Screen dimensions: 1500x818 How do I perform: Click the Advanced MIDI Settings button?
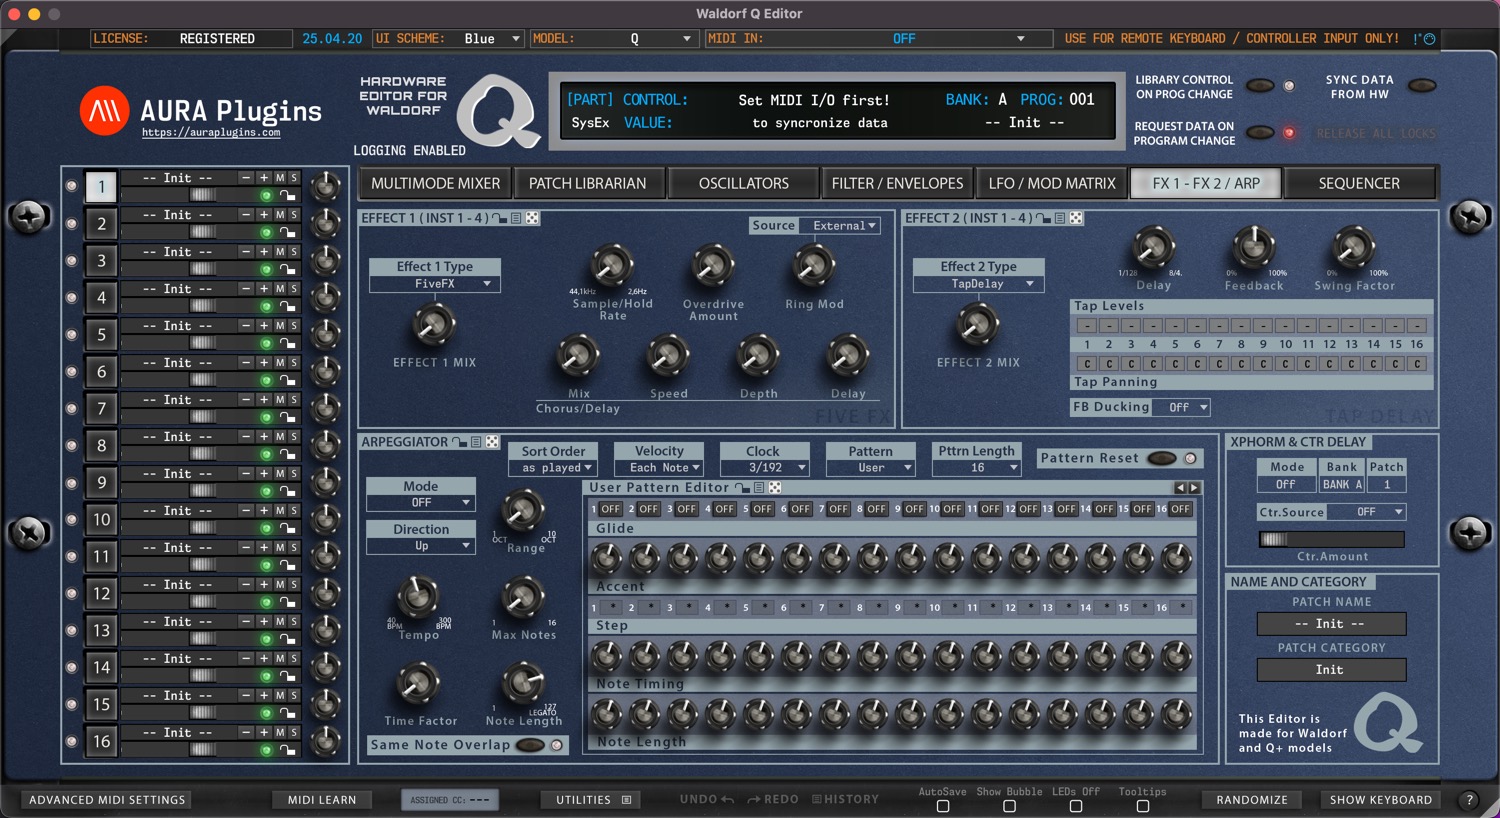pos(107,800)
